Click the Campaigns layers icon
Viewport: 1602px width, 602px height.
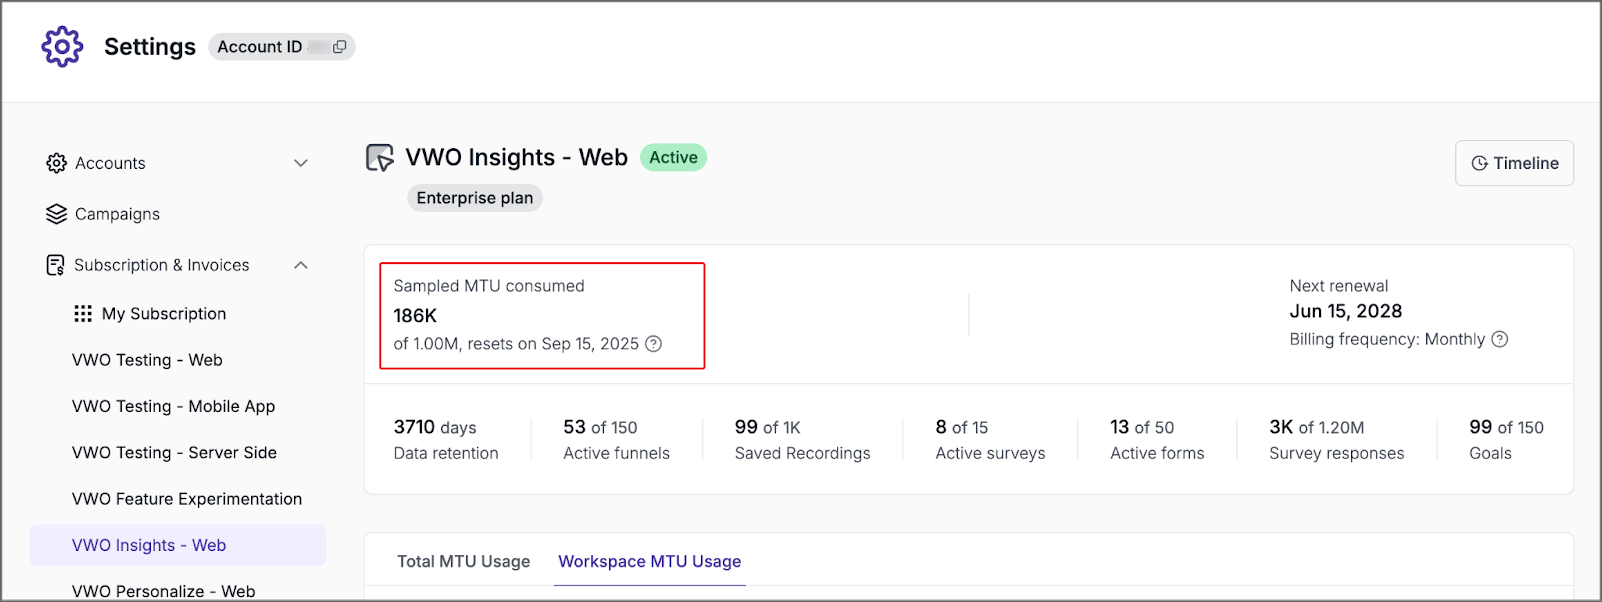[56, 214]
